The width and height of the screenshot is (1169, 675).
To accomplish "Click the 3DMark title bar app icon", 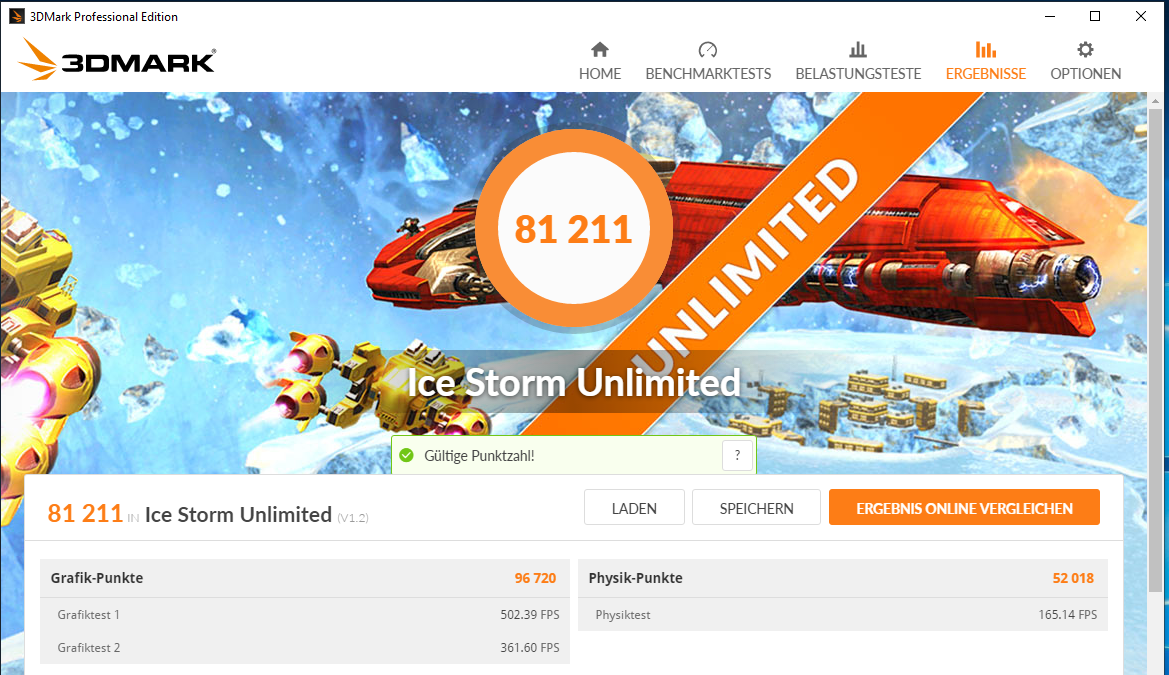I will coord(16,16).
